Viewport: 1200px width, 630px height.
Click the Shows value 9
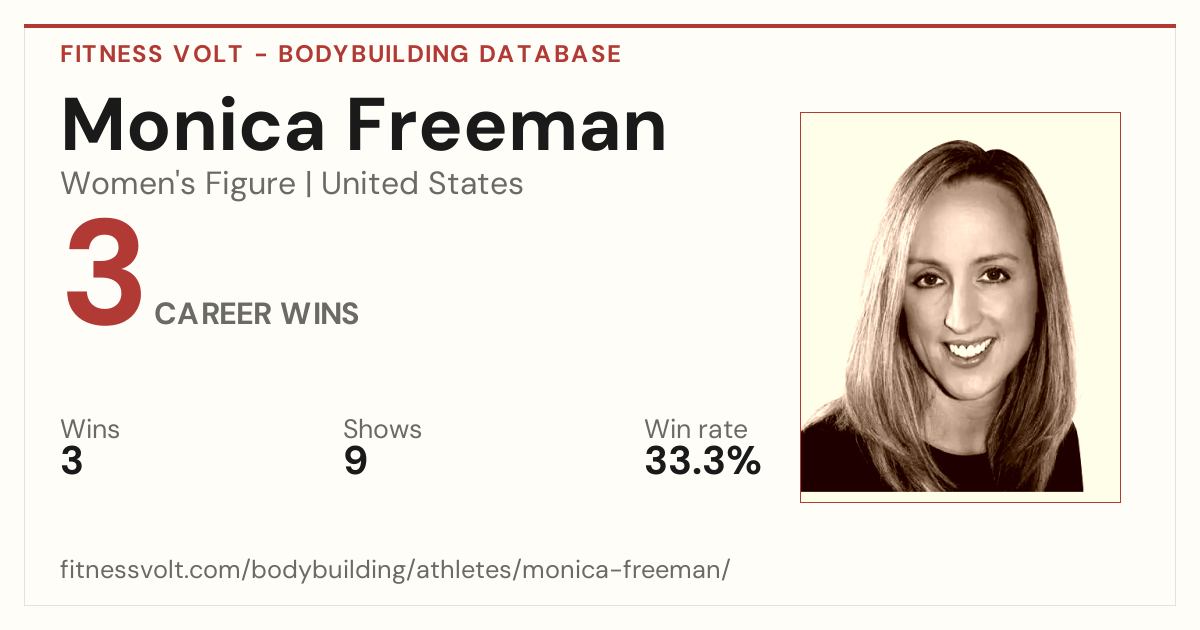click(355, 461)
